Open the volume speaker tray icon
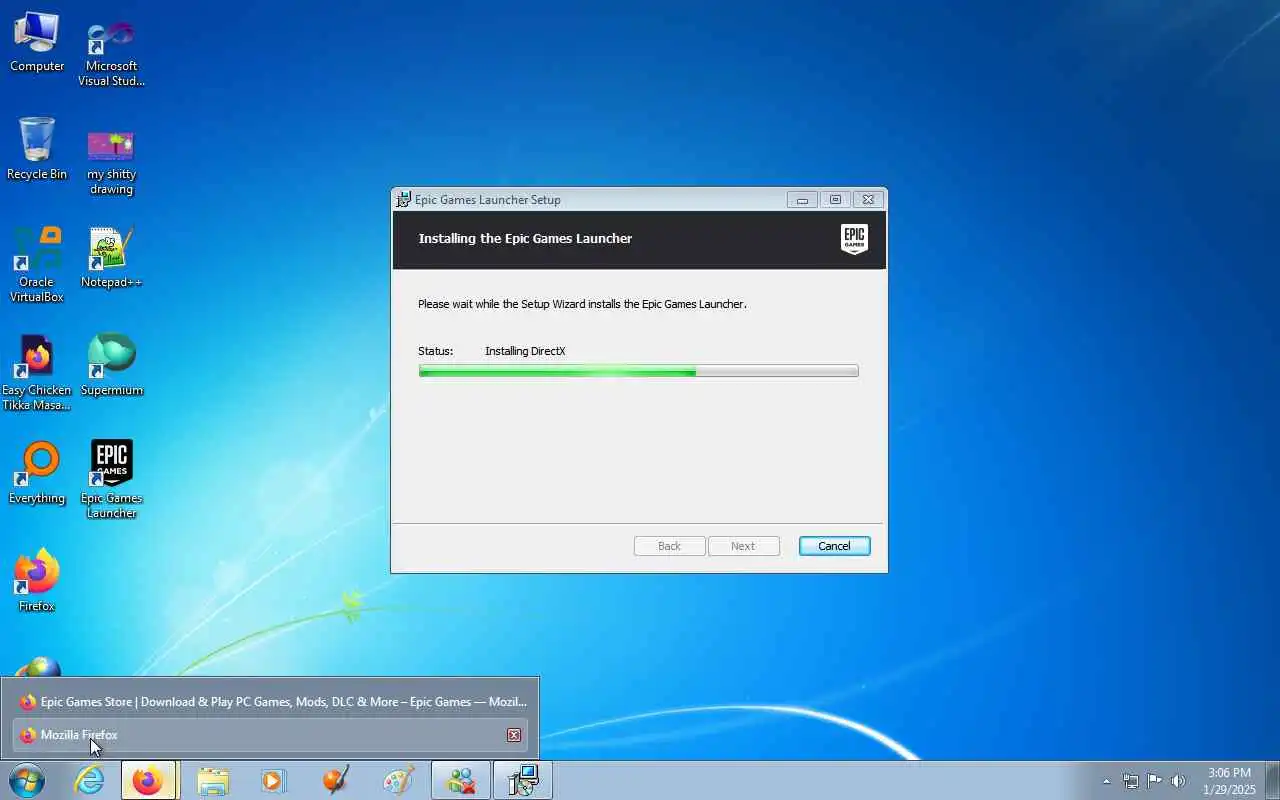The image size is (1280, 800). (x=1178, y=781)
